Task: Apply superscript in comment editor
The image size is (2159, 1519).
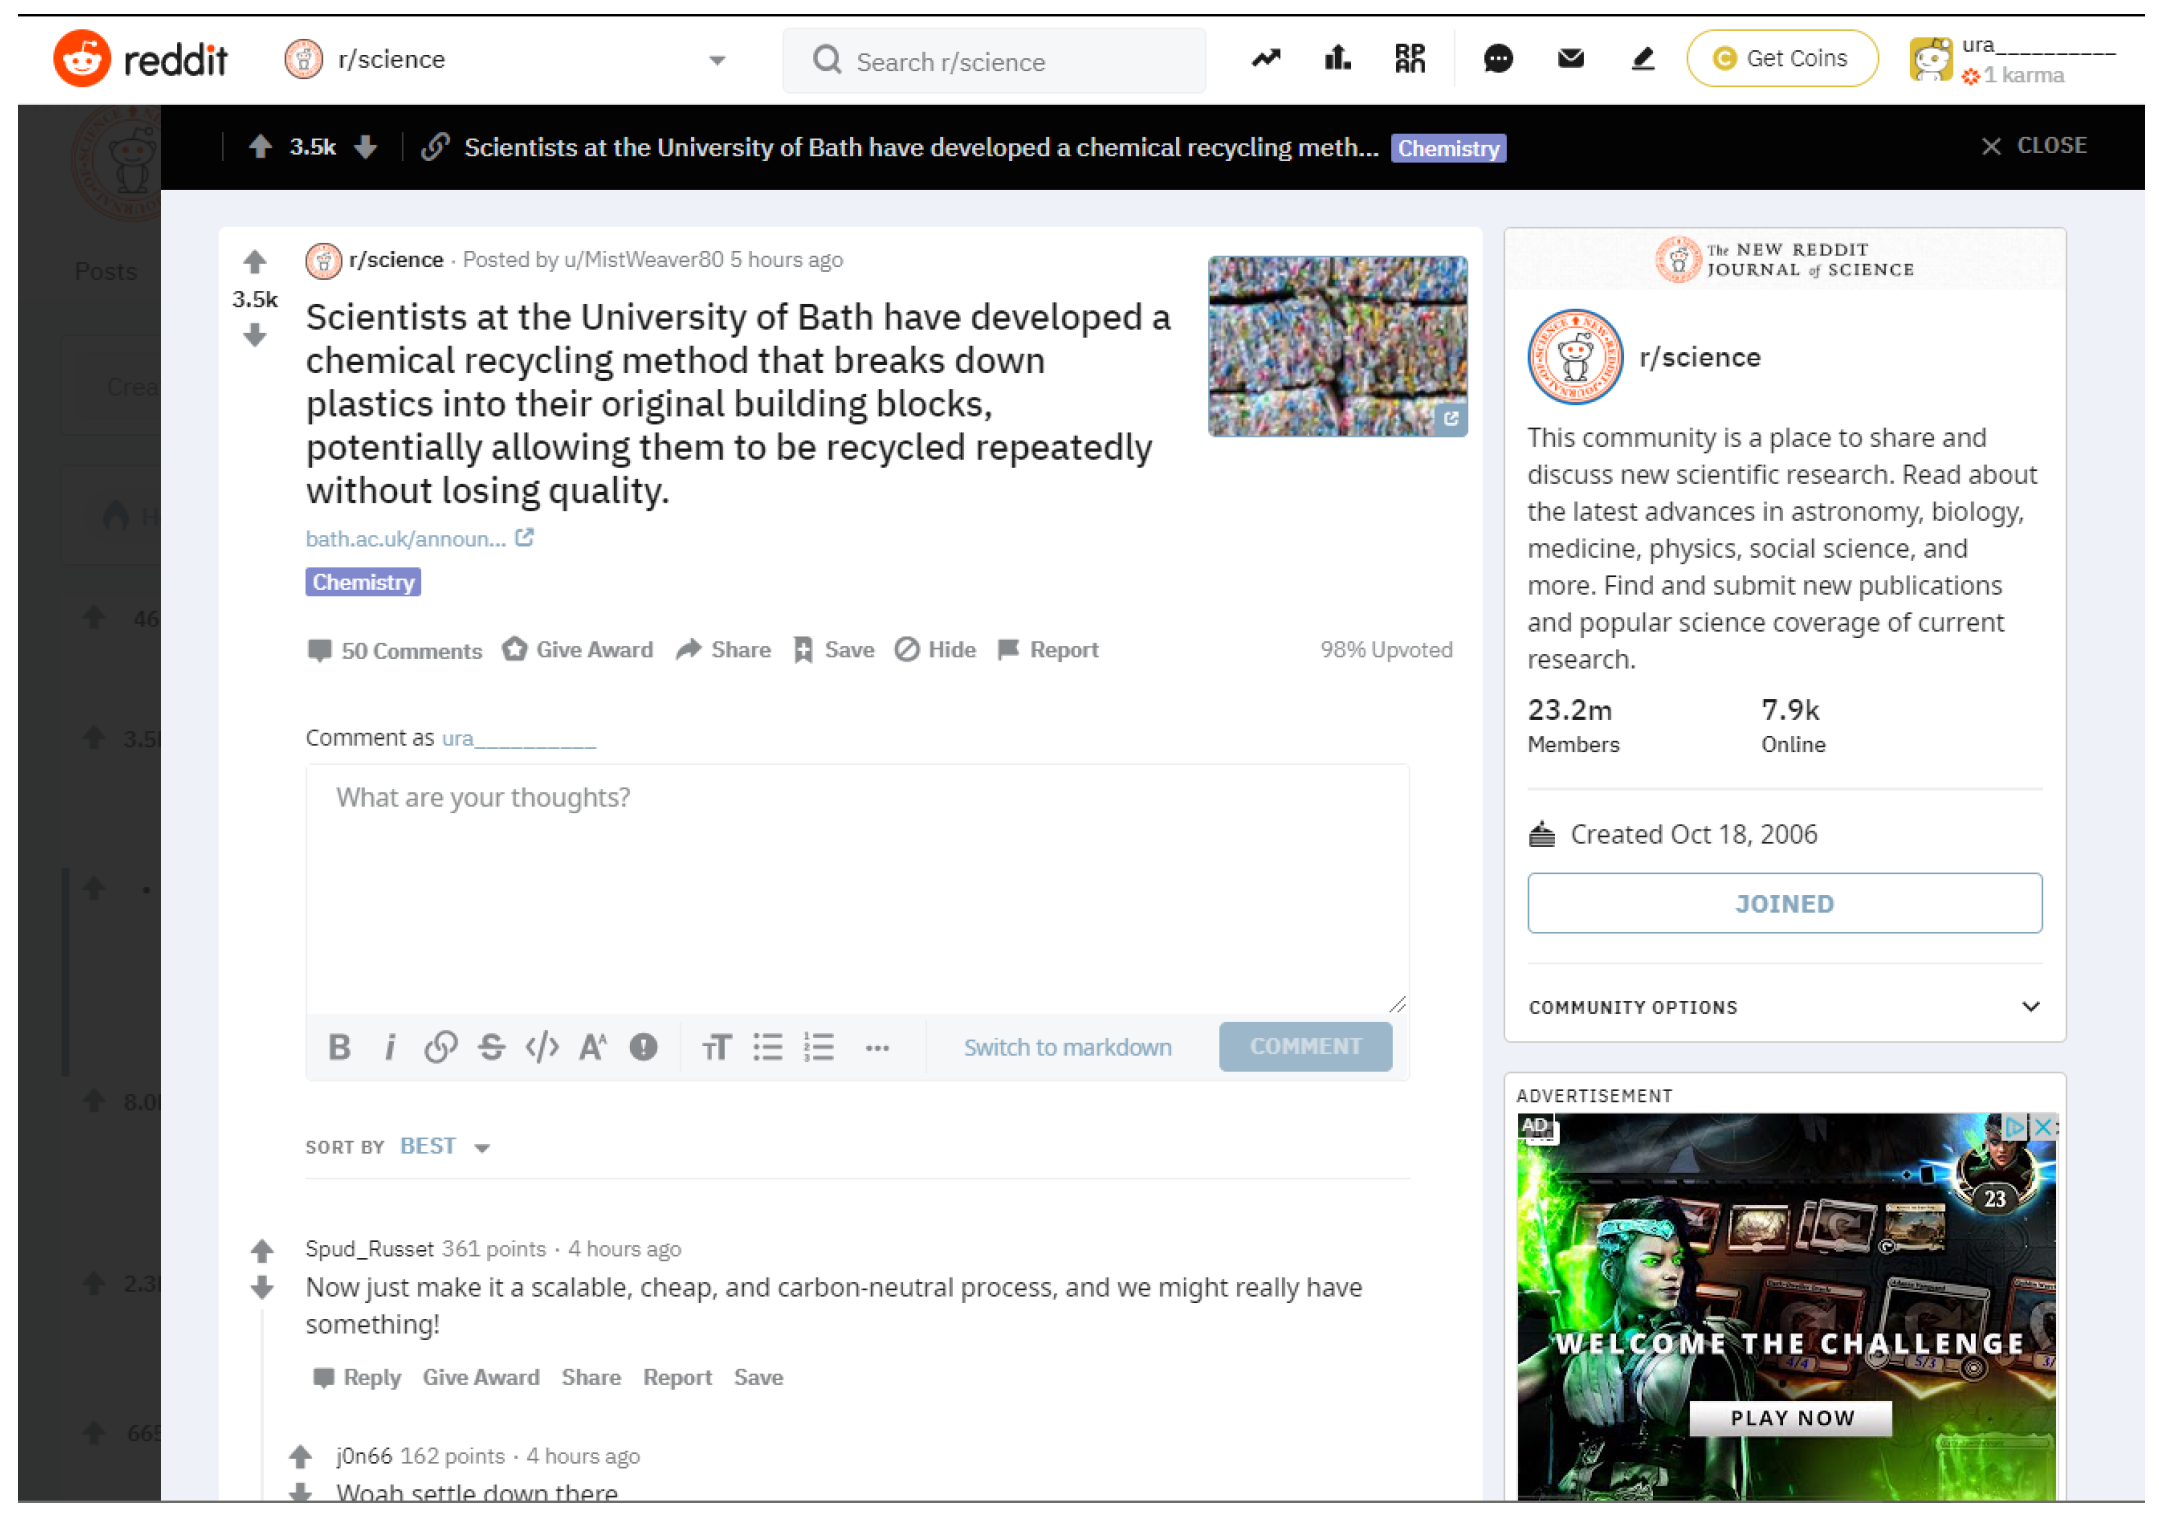Action: coord(593,1047)
